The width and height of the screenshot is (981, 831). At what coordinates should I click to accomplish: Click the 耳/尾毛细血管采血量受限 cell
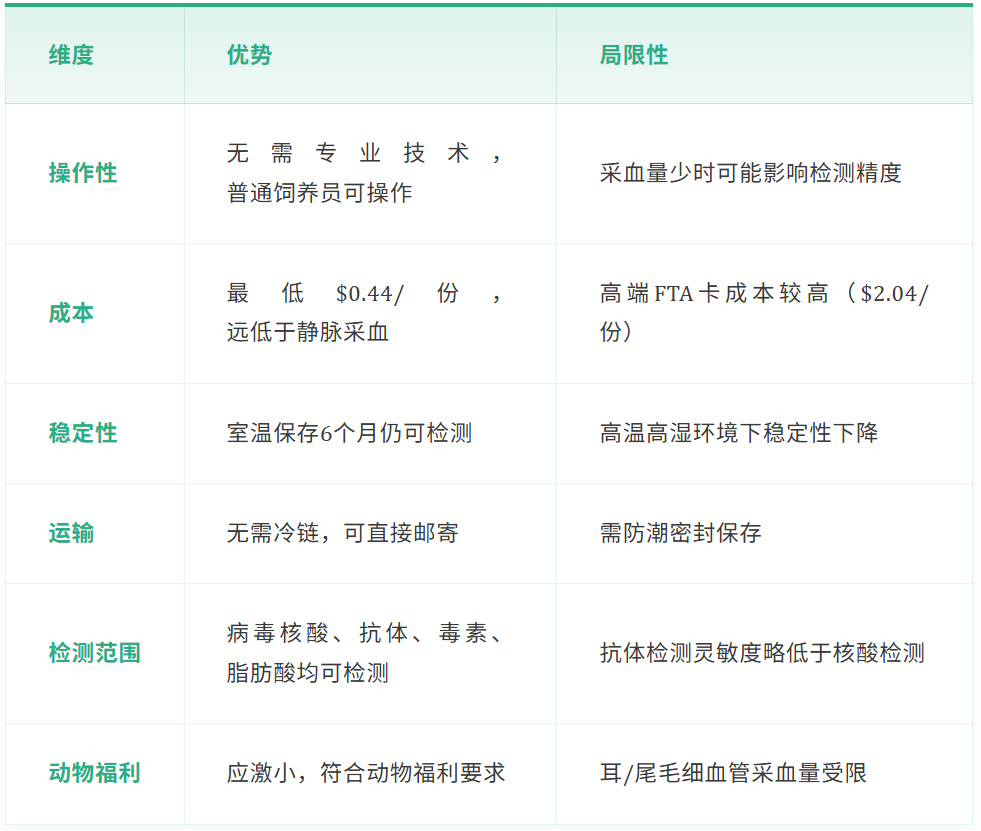point(732,773)
